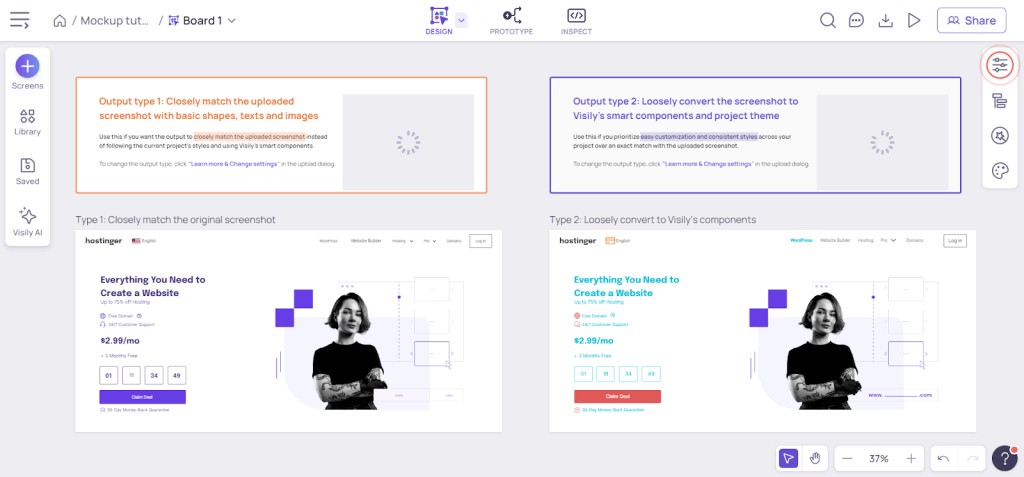Open the search magnifier icon

[827, 20]
